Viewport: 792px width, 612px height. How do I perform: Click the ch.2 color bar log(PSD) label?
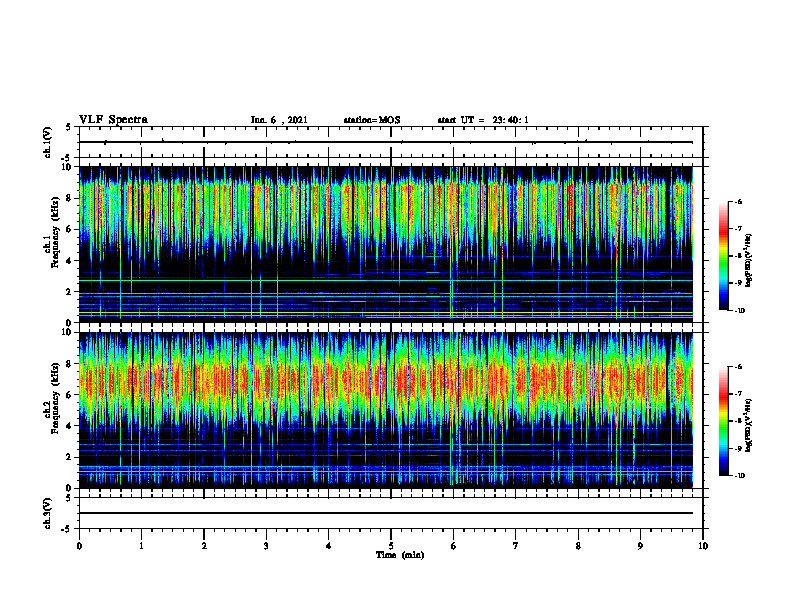click(749, 425)
